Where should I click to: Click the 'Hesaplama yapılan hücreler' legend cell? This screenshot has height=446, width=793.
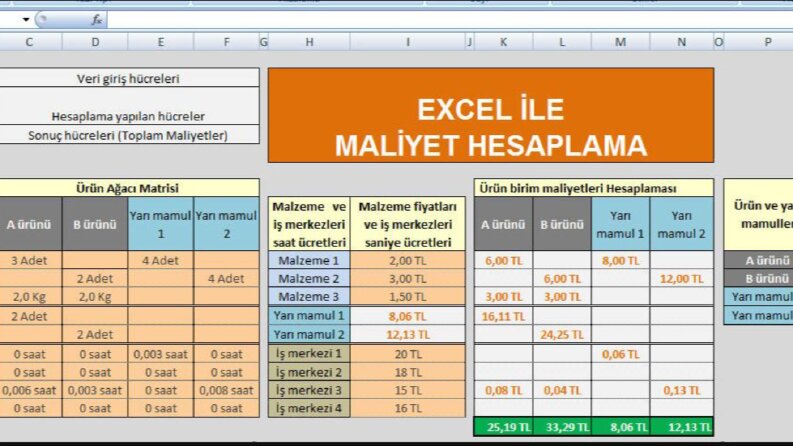(128, 106)
